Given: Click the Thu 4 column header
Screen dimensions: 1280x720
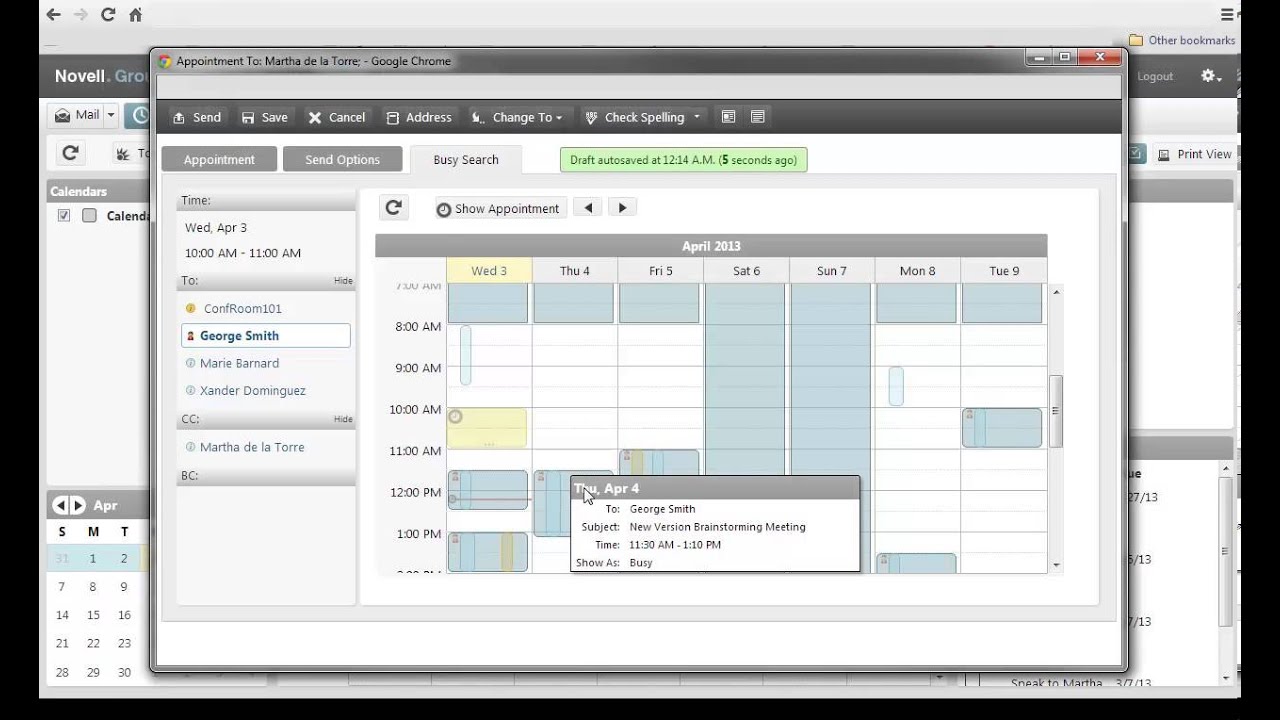Looking at the screenshot, I should point(575,271).
